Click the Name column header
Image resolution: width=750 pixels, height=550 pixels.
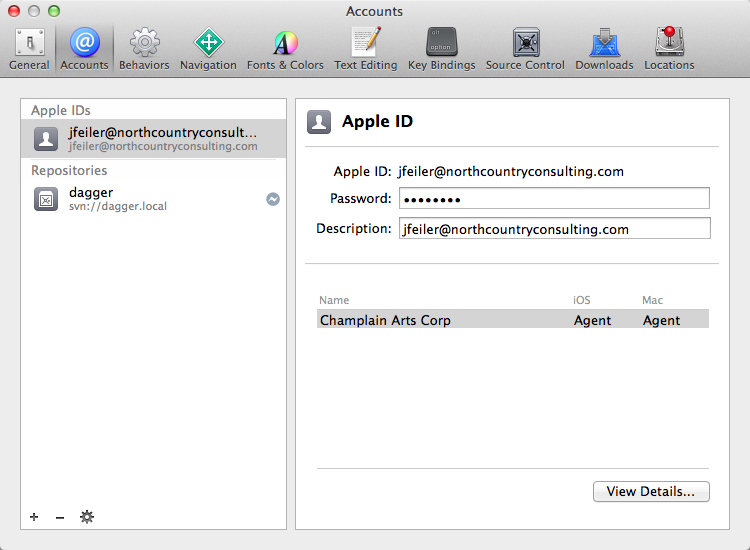click(334, 300)
